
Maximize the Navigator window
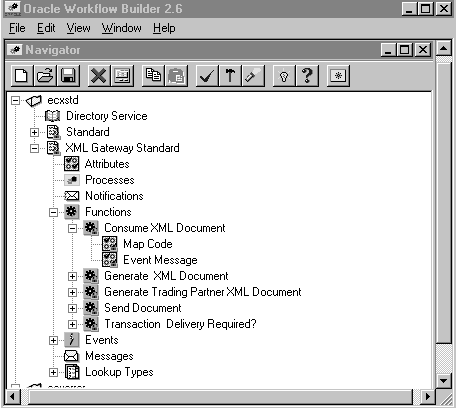404,50
